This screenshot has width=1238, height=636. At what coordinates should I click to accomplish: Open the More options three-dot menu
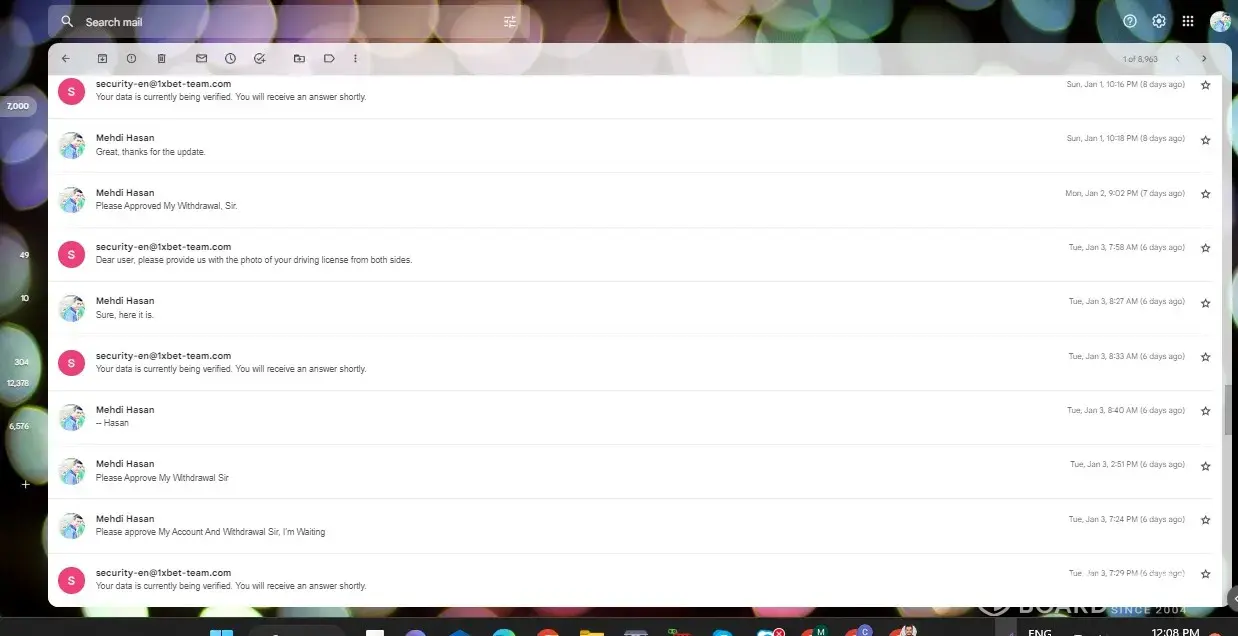tap(355, 59)
